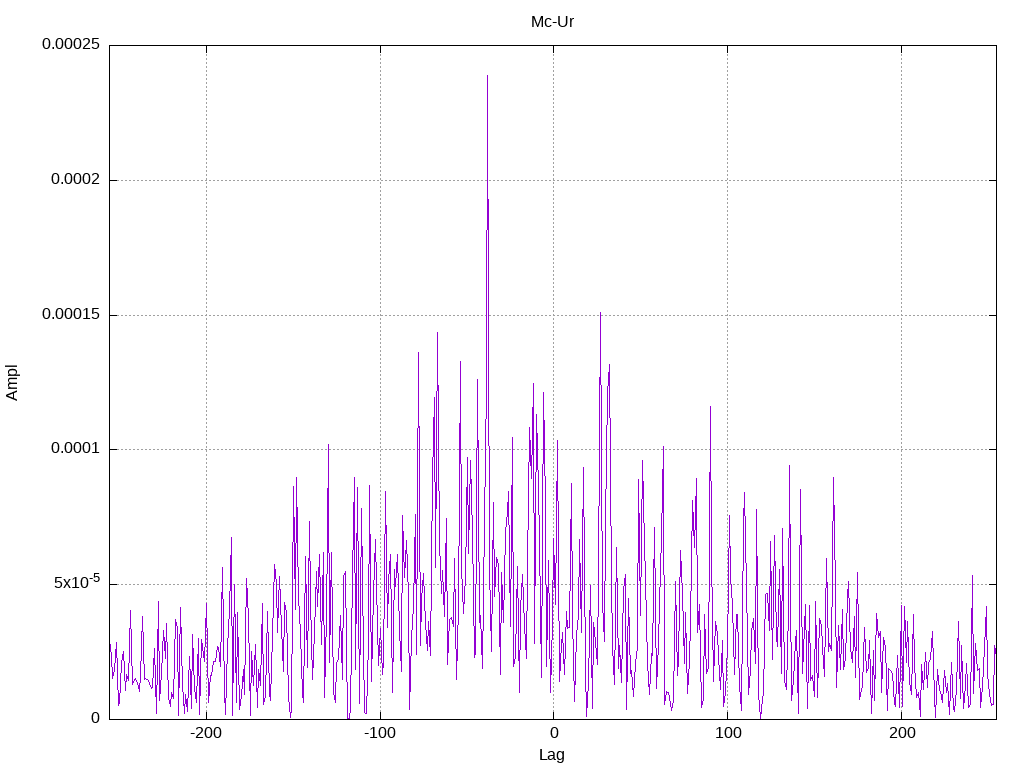Click the 0.00025 y-axis tick label
1024x768 pixels.
[x=71, y=44]
